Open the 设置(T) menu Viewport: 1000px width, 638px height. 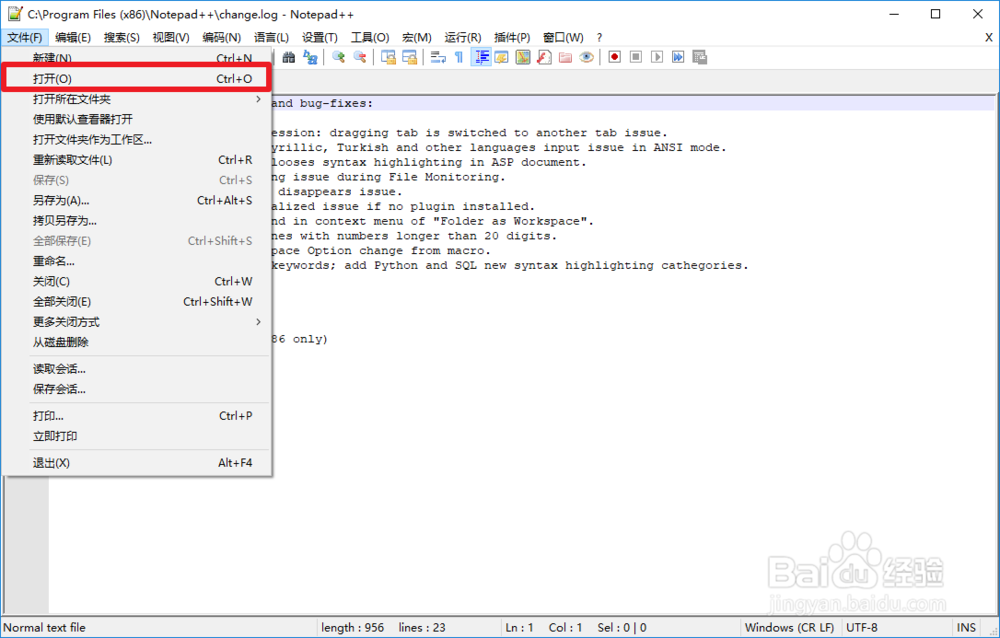tap(320, 38)
